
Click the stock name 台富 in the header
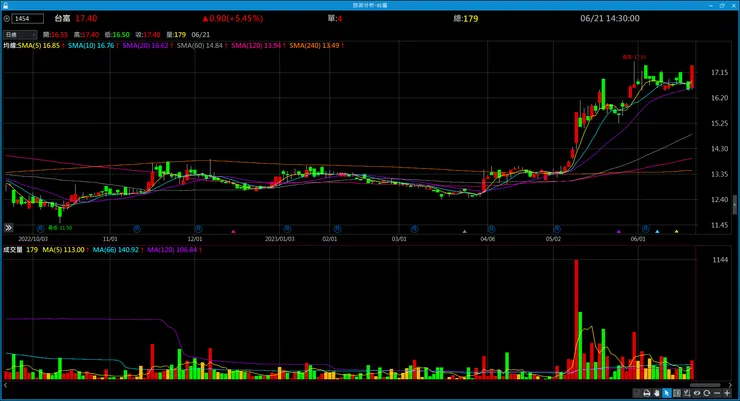(x=62, y=18)
